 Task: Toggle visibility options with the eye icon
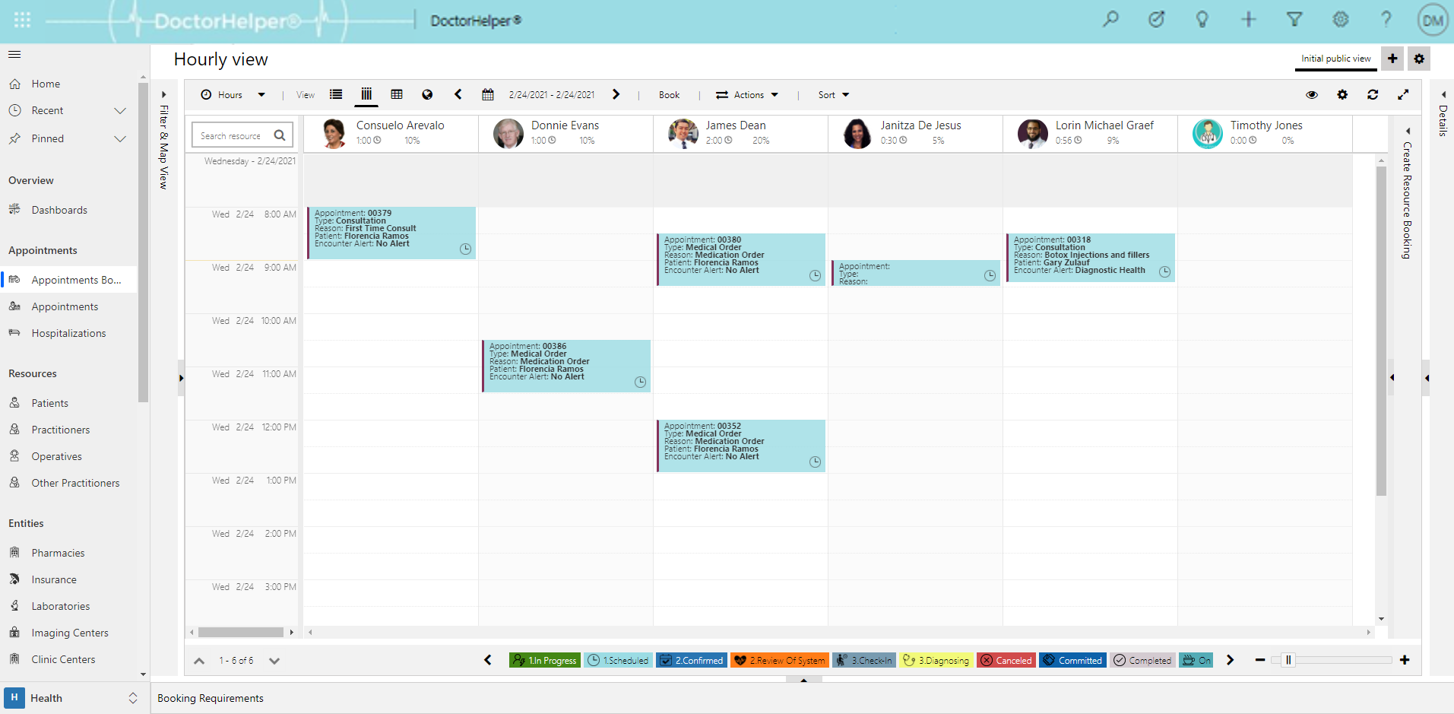pos(1312,94)
